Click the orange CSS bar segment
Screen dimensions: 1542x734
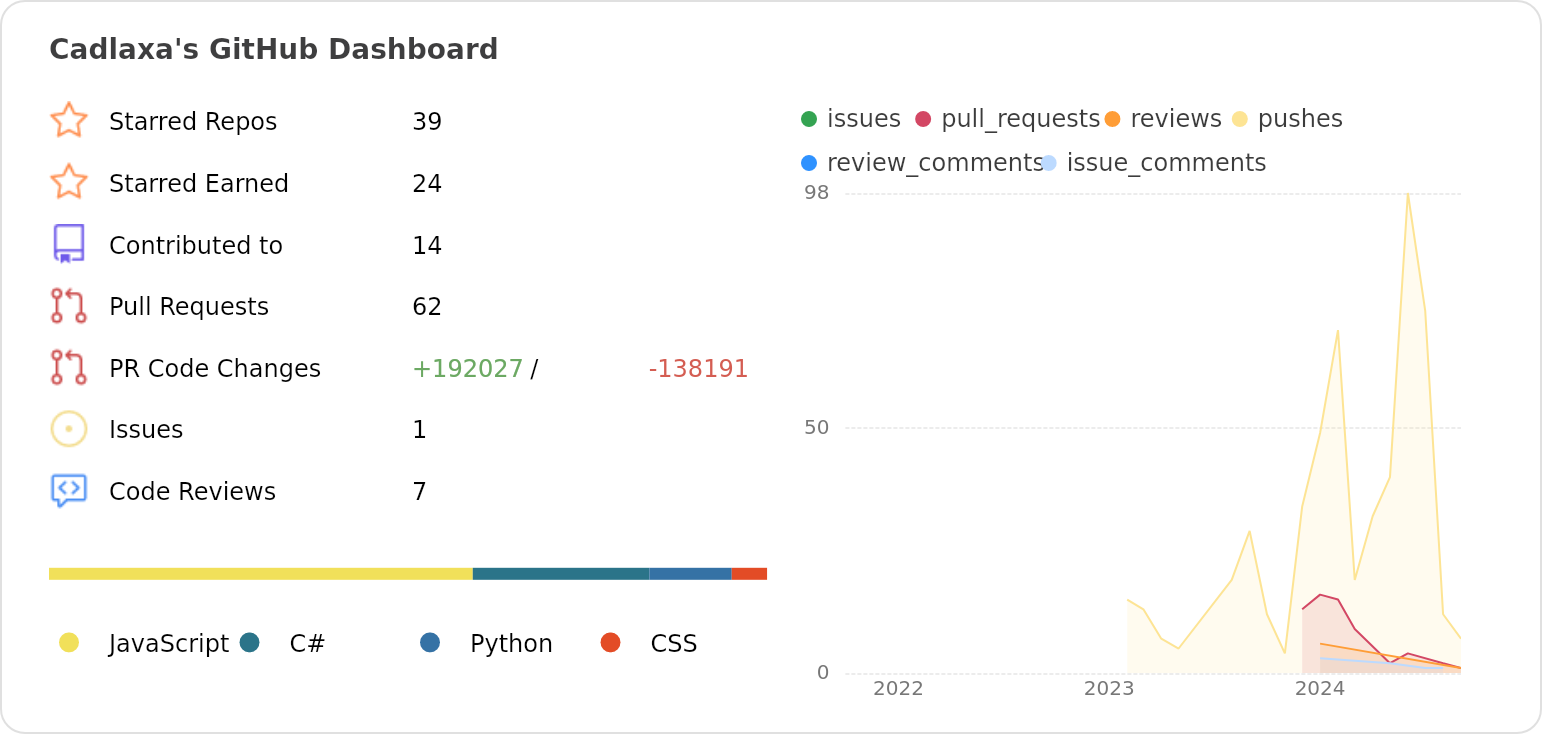[x=749, y=574]
